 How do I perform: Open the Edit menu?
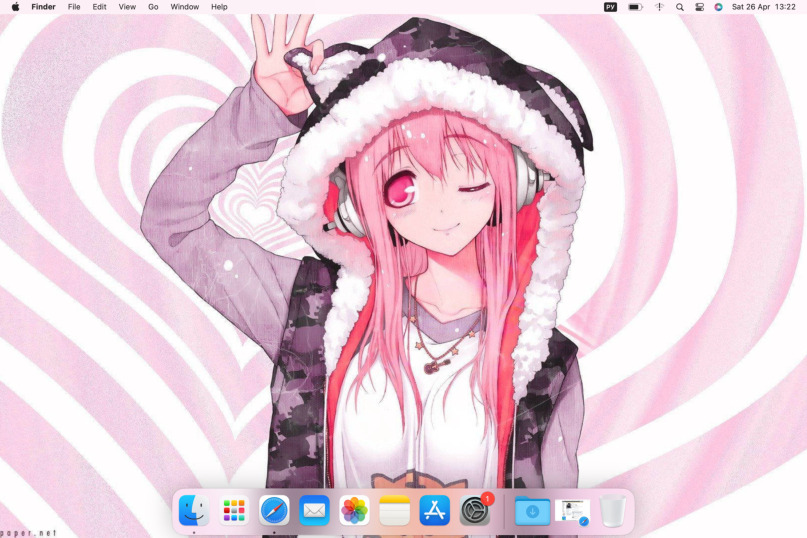point(99,7)
